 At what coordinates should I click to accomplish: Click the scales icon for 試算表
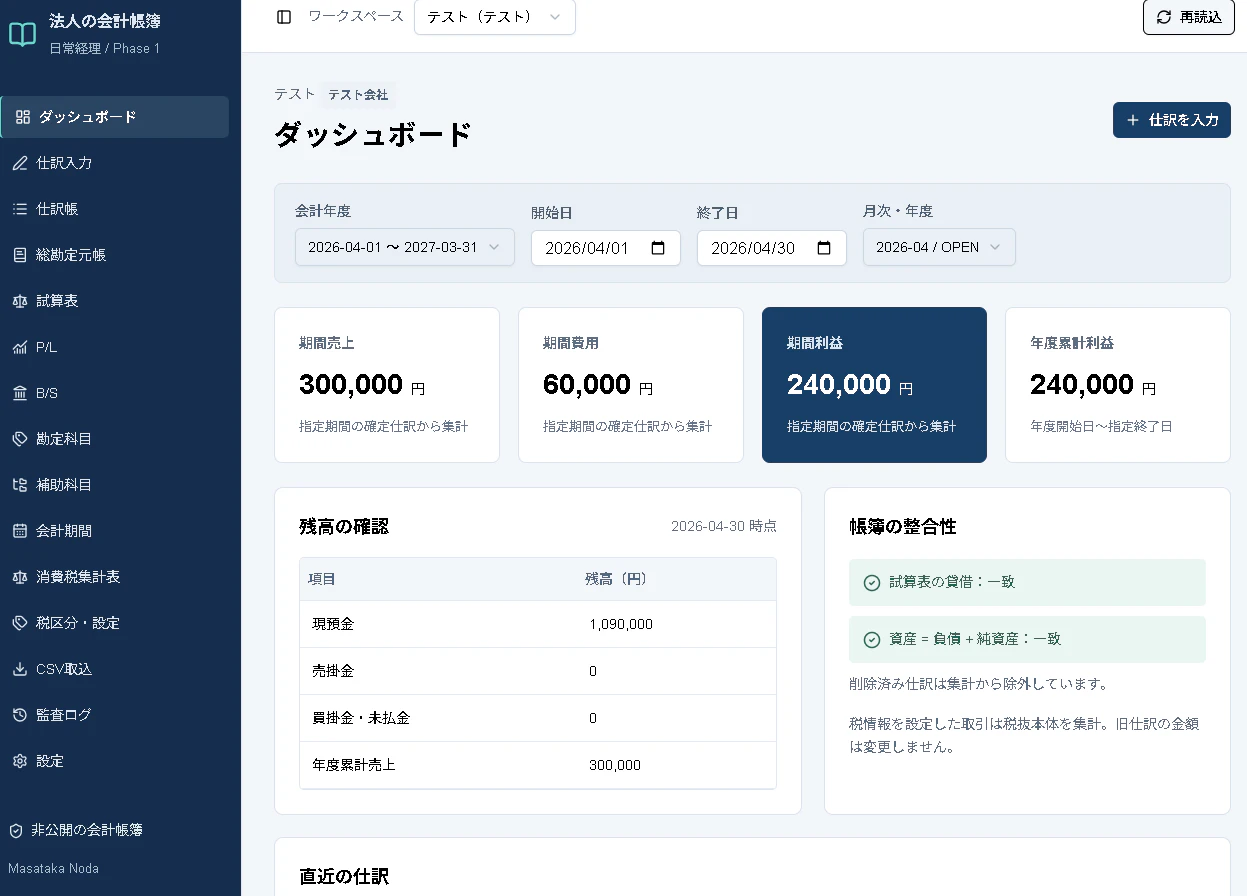[20, 301]
